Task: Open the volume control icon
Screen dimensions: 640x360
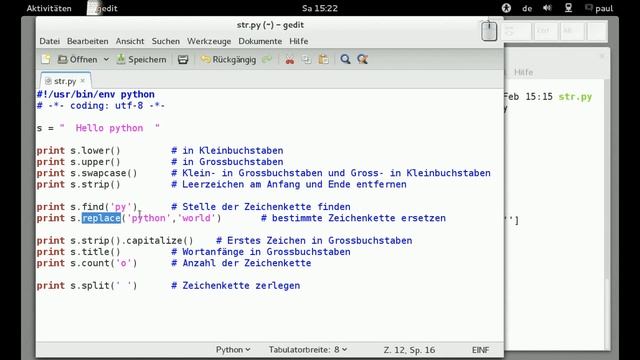Action: point(547,8)
